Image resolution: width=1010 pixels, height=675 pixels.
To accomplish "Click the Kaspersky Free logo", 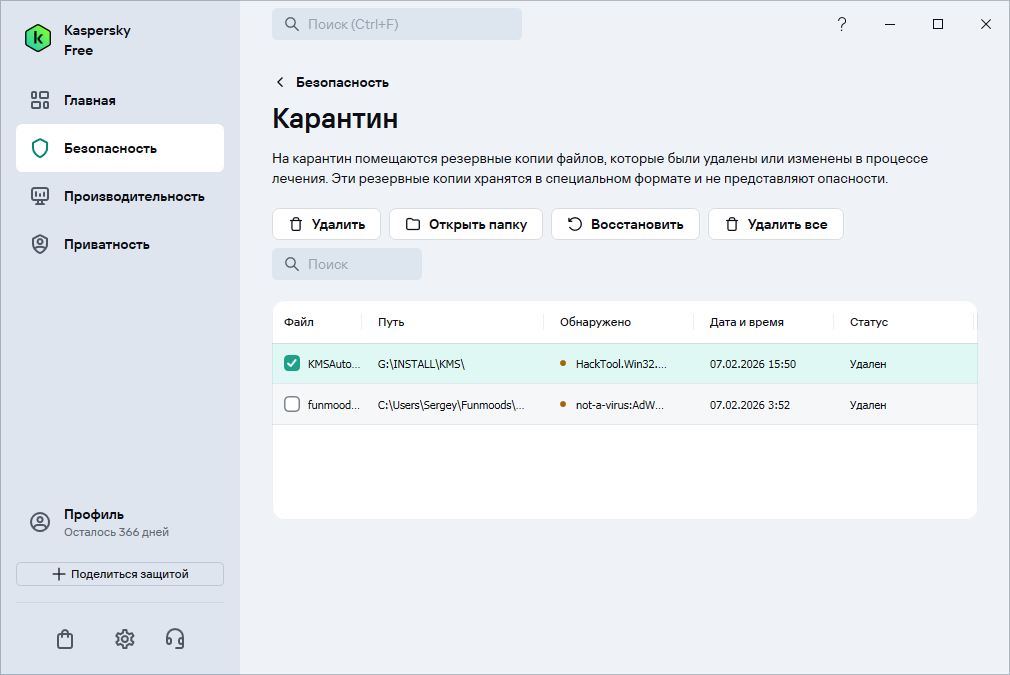I will pos(38,39).
